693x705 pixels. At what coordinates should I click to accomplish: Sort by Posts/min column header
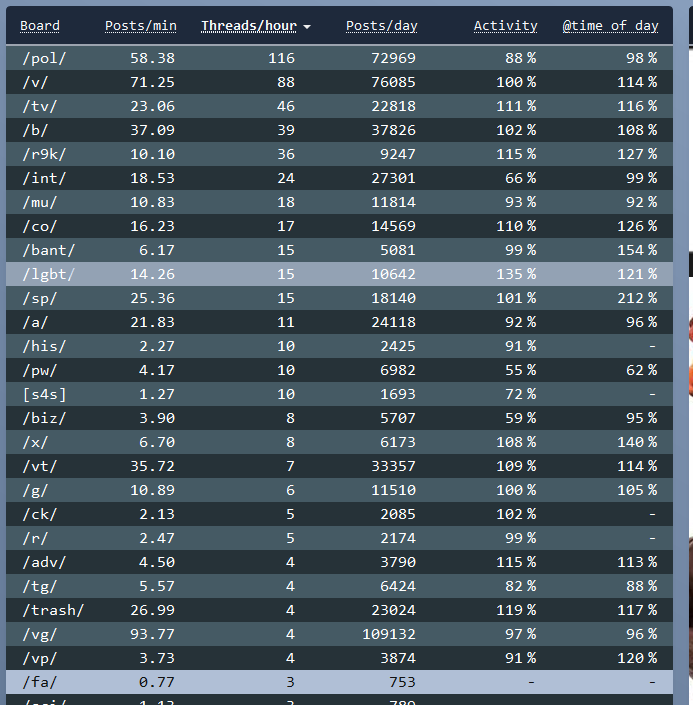pos(141,26)
